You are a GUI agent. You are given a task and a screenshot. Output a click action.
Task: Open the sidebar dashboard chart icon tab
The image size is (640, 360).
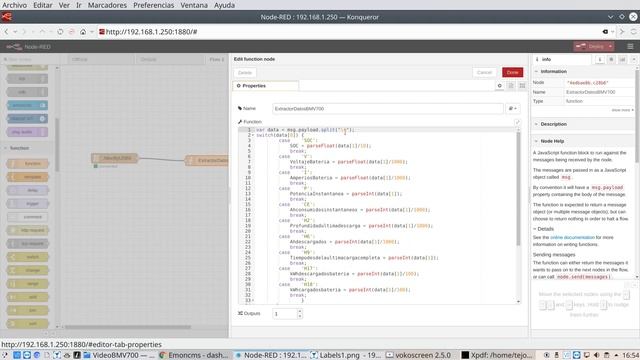click(622, 60)
